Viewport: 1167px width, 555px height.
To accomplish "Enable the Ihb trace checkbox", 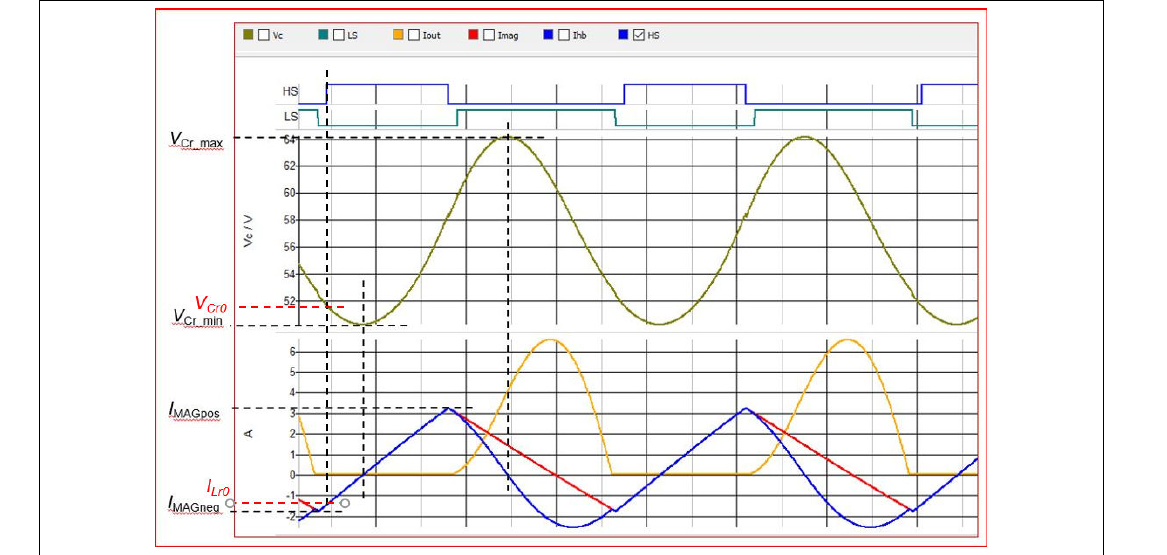I will [564, 35].
